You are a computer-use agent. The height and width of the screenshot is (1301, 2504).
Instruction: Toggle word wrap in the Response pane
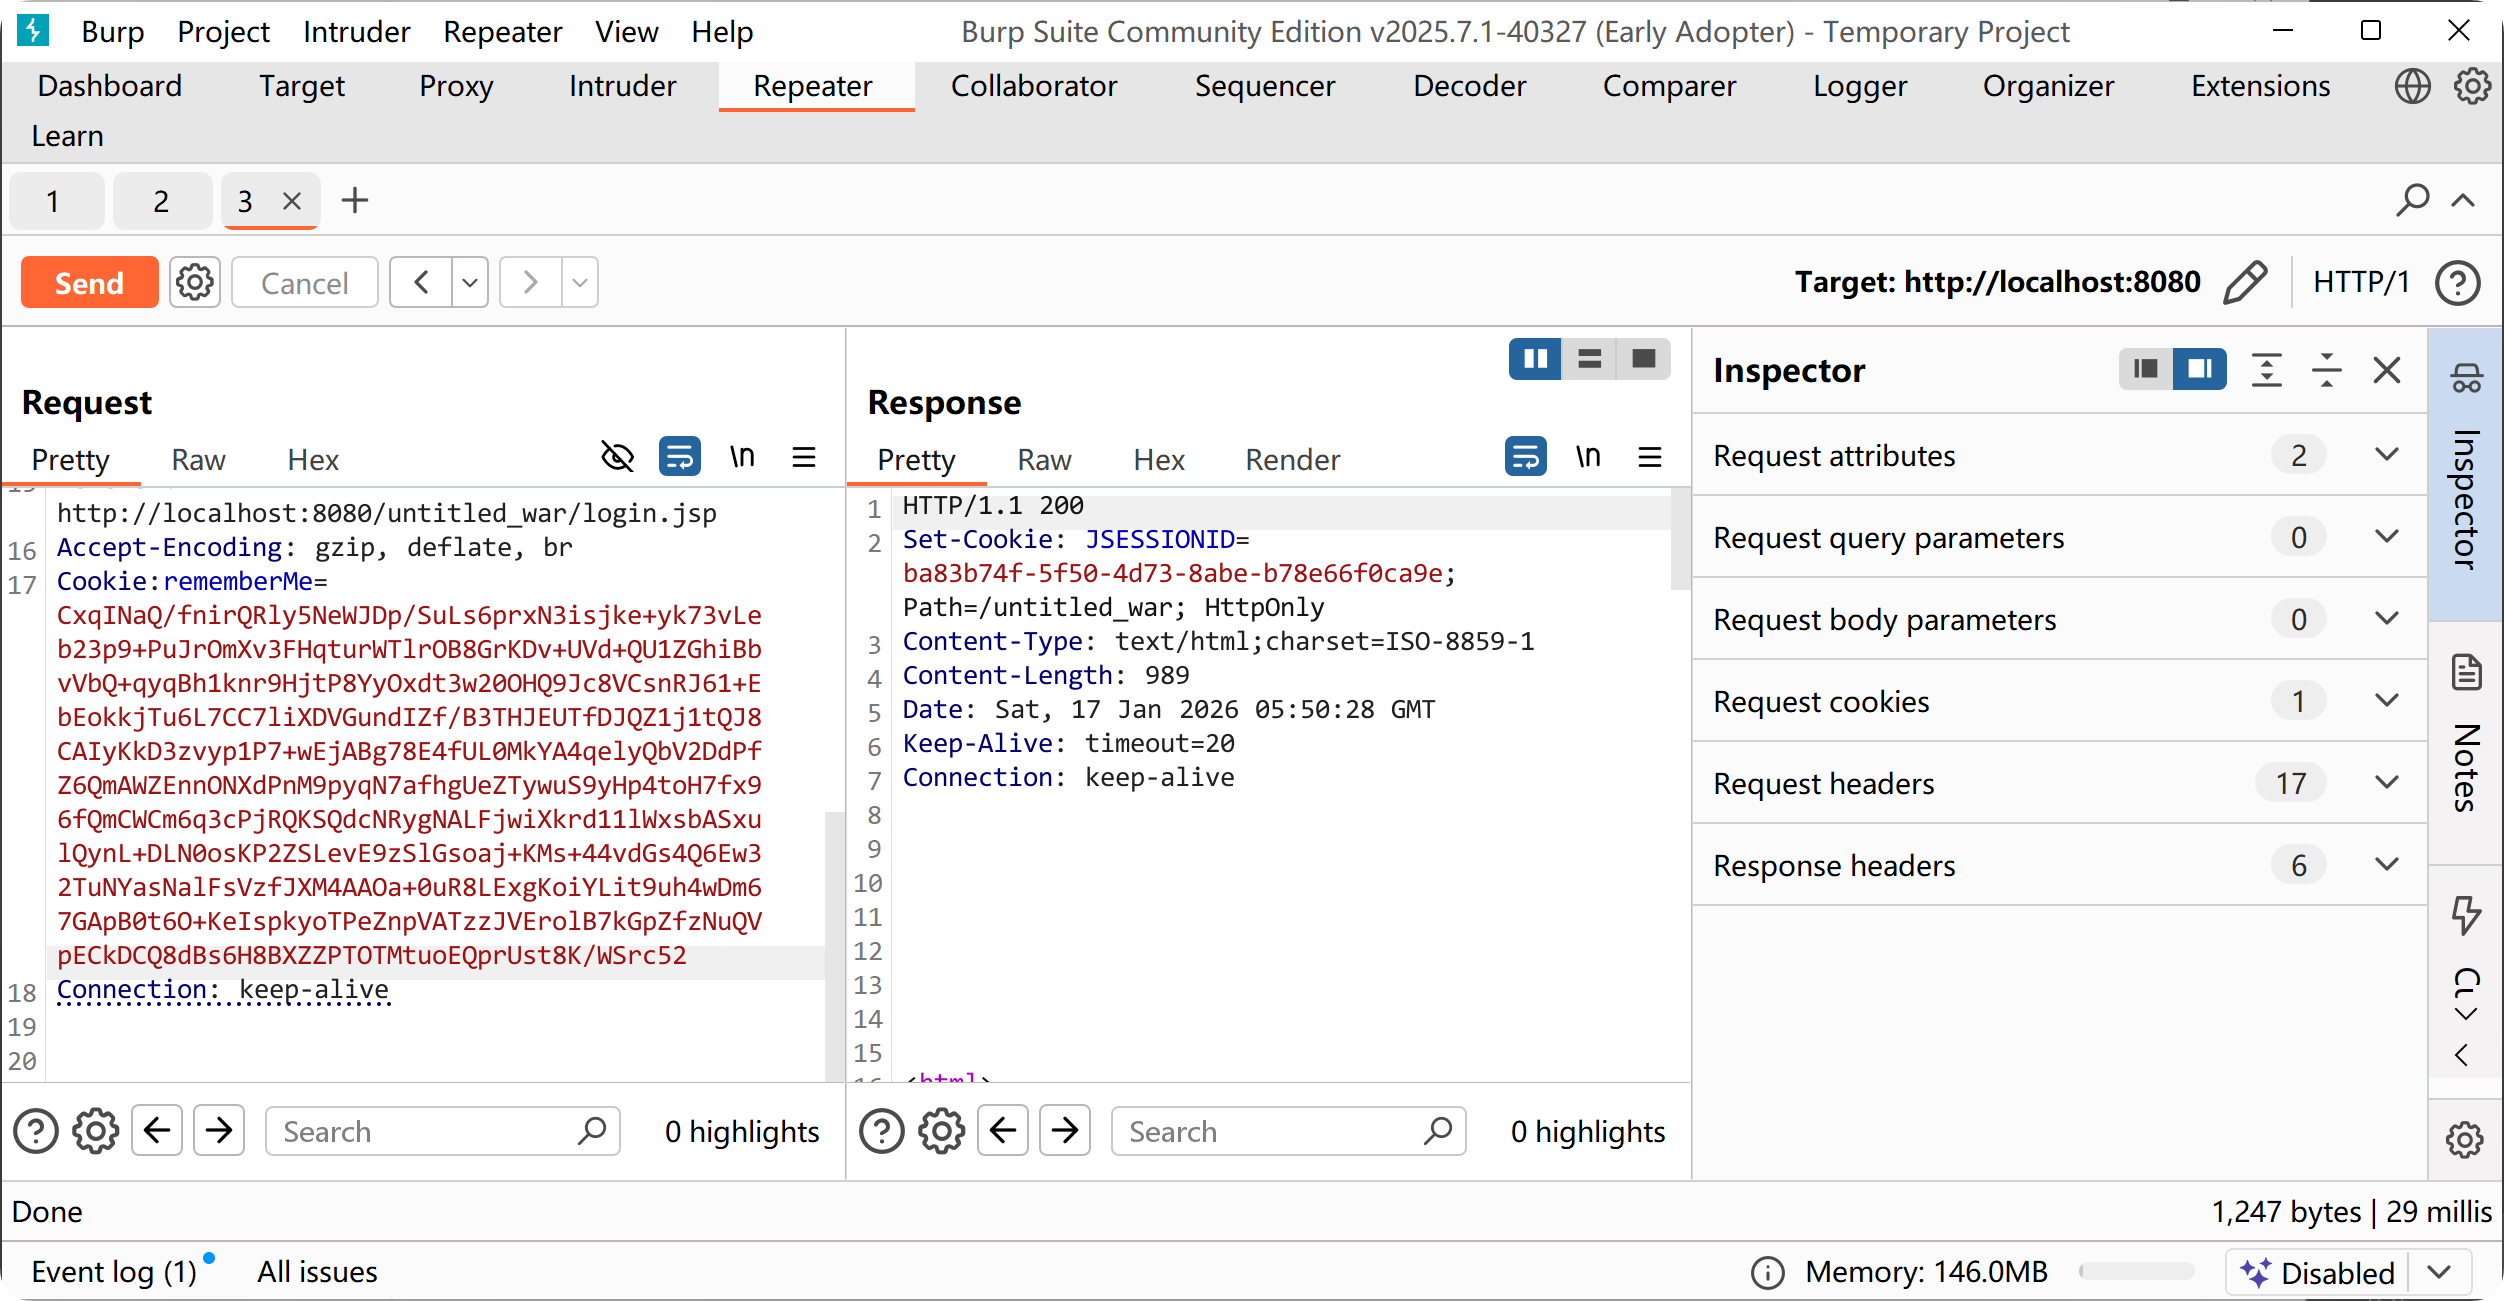click(1526, 457)
